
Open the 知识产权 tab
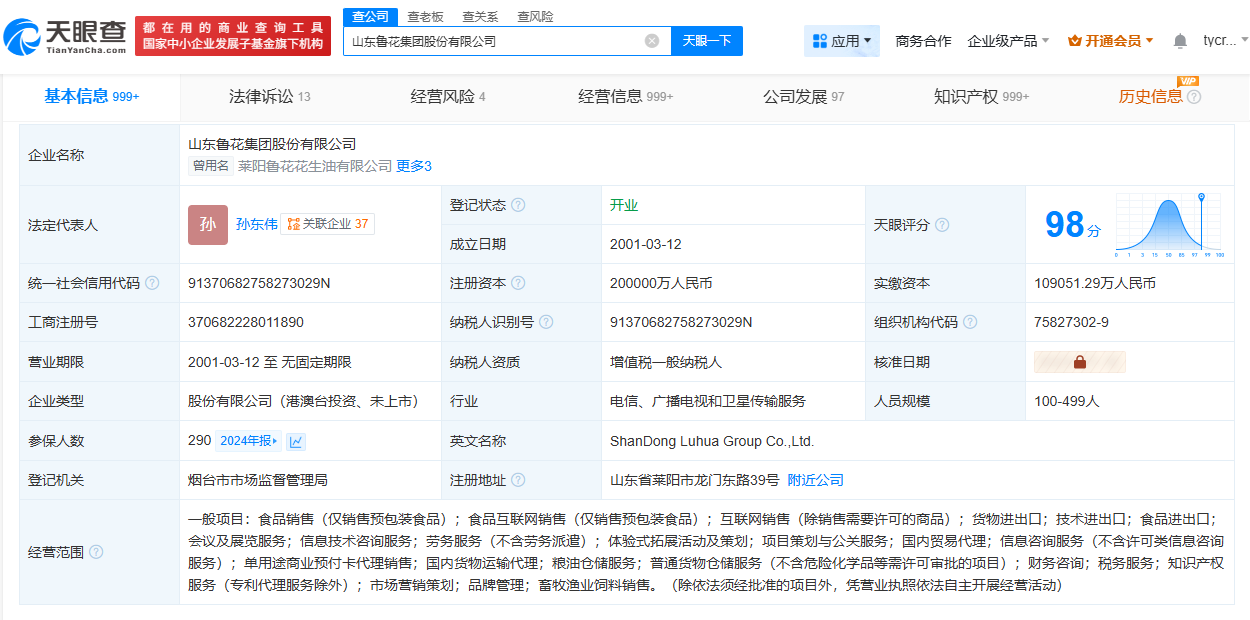coord(982,97)
